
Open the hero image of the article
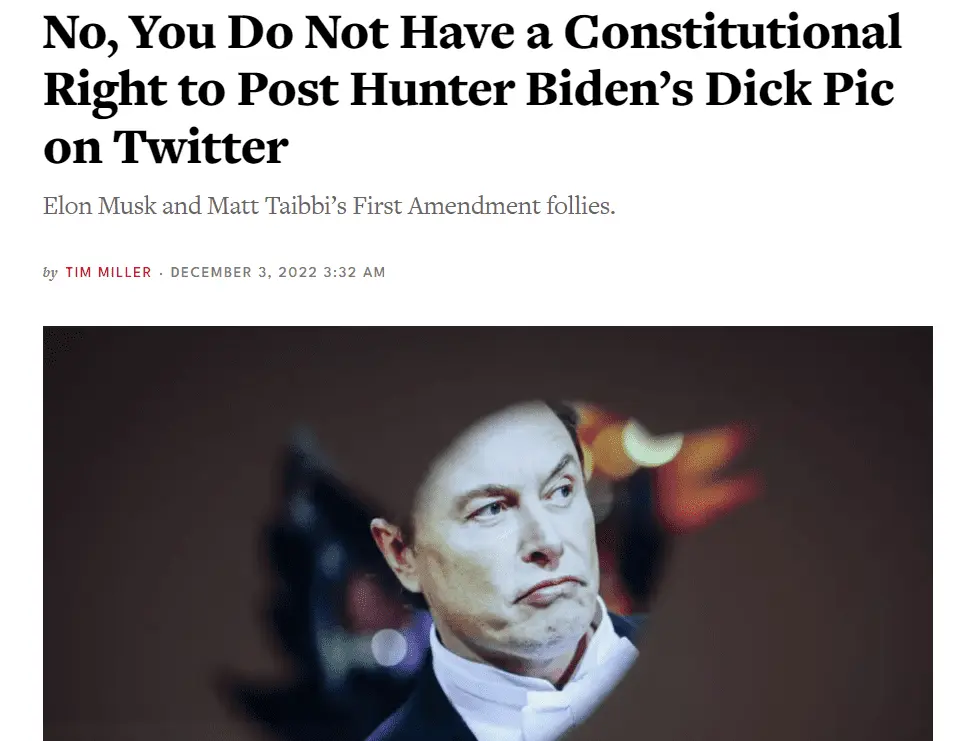tap(488, 533)
